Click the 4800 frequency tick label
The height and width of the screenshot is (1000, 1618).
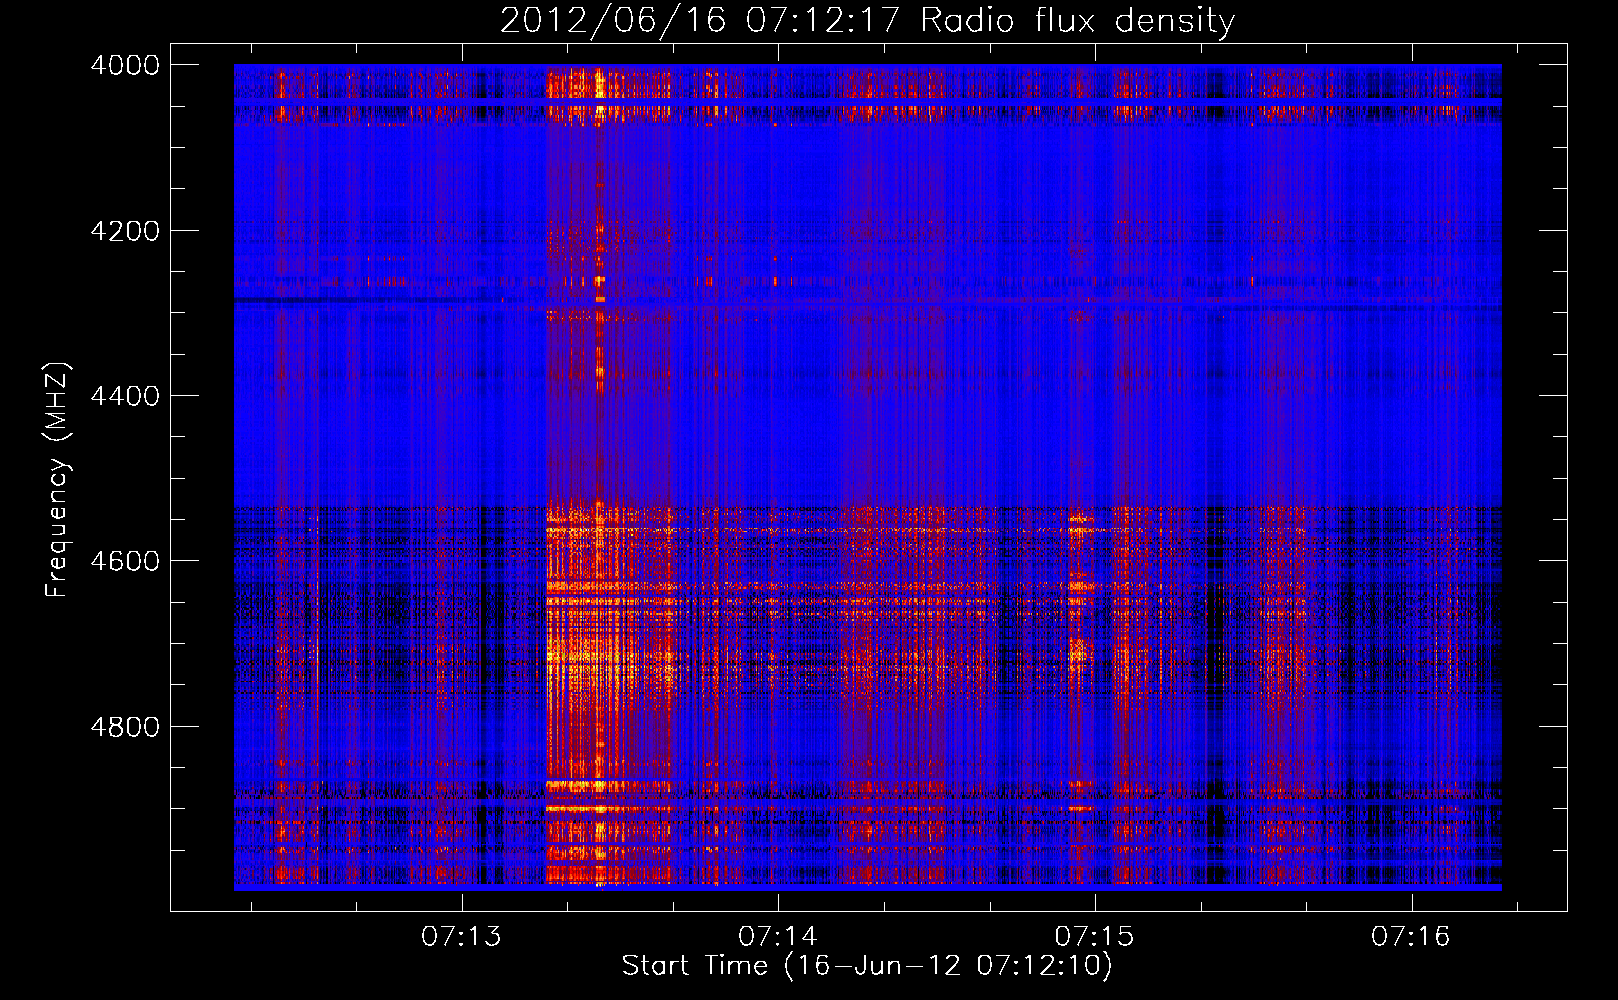click(125, 726)
